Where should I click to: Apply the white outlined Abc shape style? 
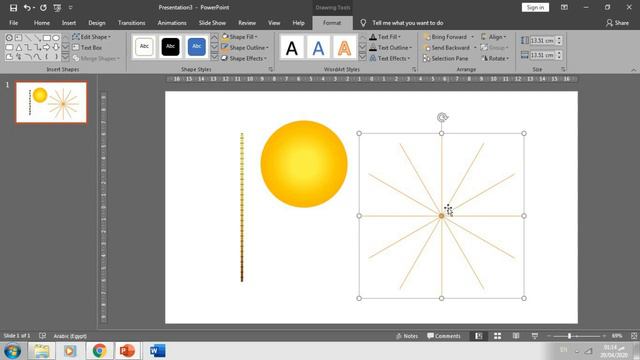[x=144, y=47]
